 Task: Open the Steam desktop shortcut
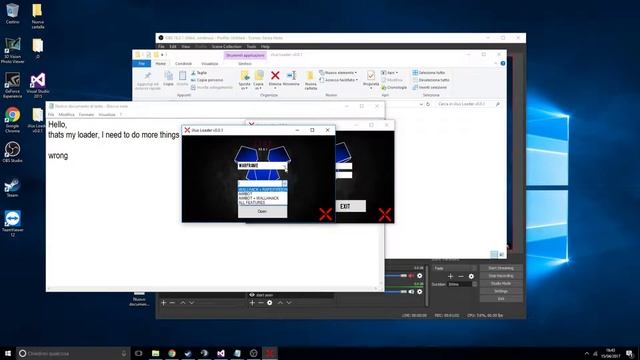[12, 187]
